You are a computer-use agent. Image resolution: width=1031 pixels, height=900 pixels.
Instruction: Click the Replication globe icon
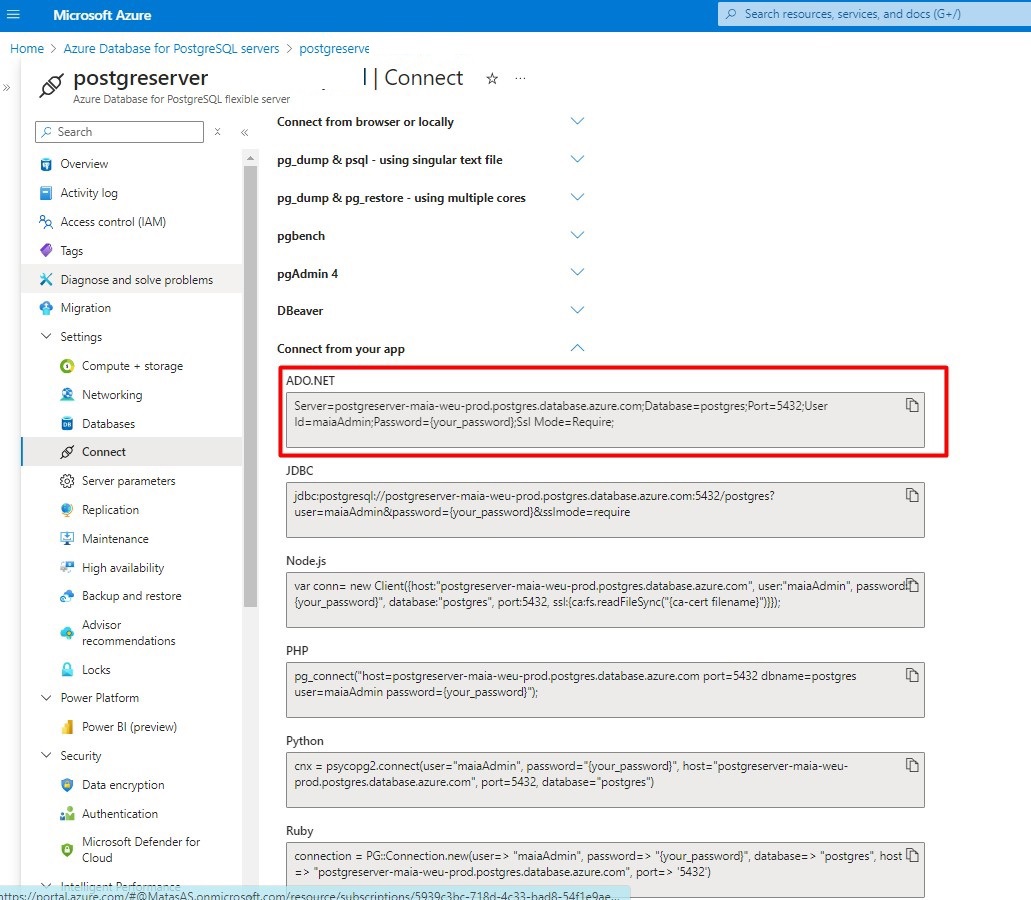pos(67,509)
